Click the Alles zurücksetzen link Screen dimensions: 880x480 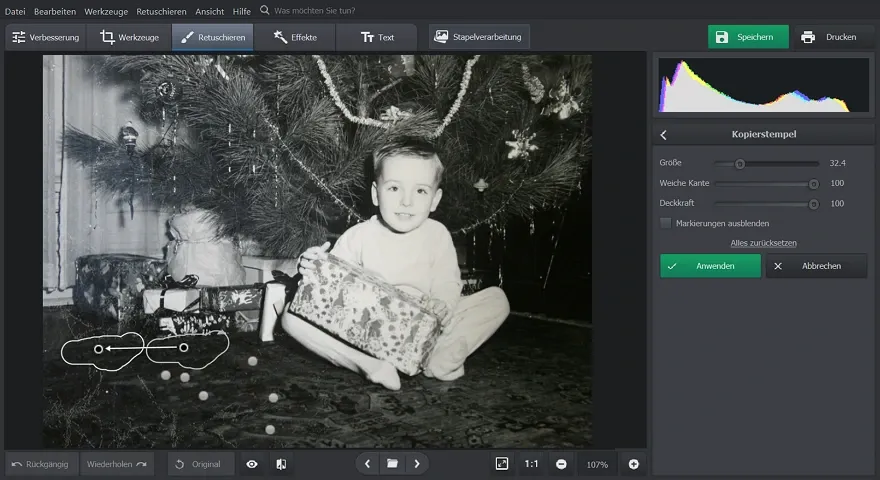[x=763, y=243]
